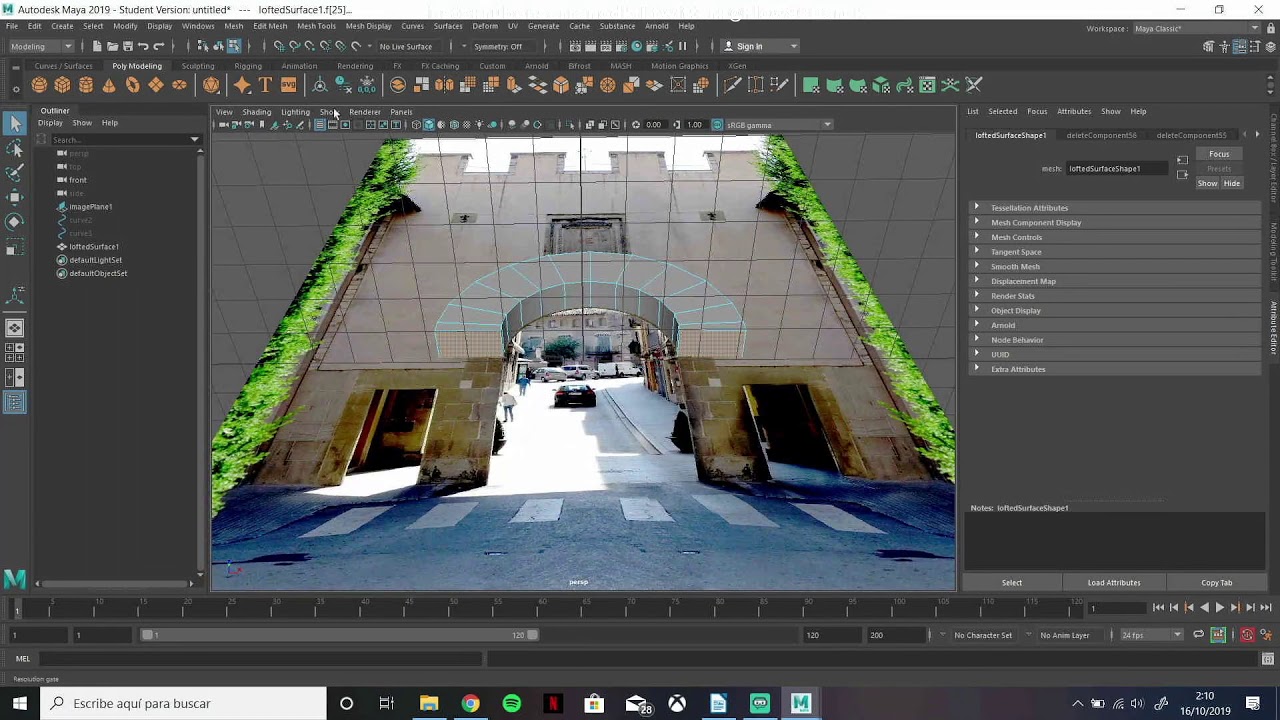
Task: Toggle Attribute Editor sidebar icon top right
Action: (1239, 46)
